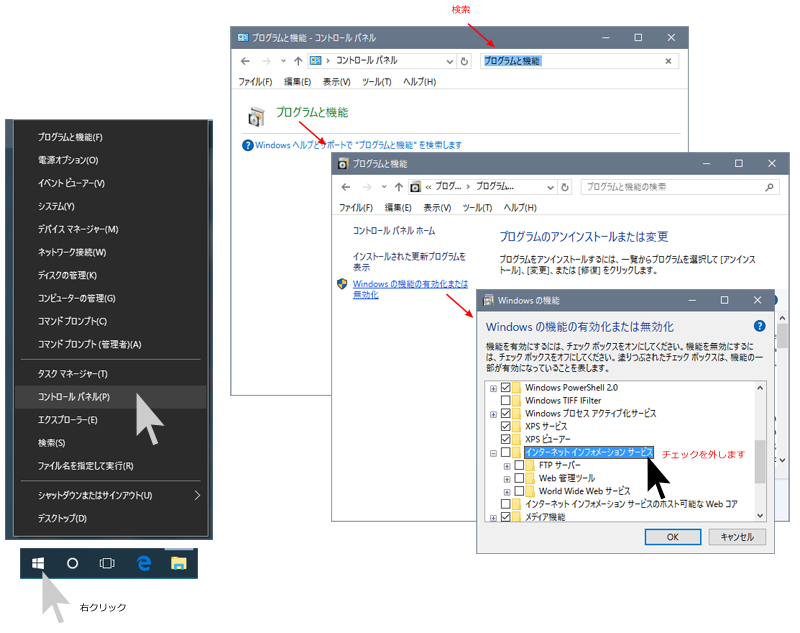The width and height of the screenshot is (800, 633).
Task: Open address bar dropdown in Programs window
Action: point(551,187)
